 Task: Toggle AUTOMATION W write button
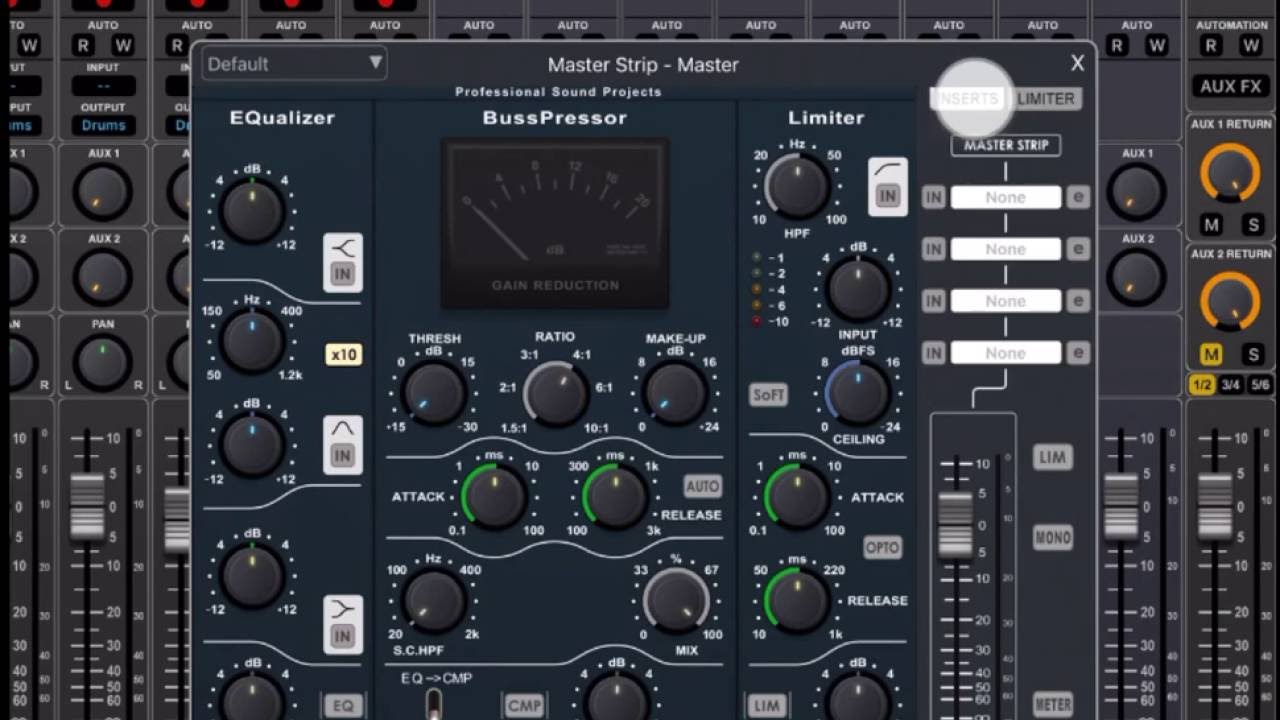tap(1251, 45)
